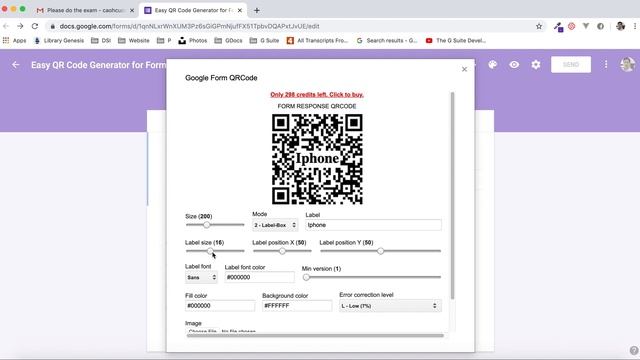Open the Label font dropdown 'Sans'

point(201,277)
